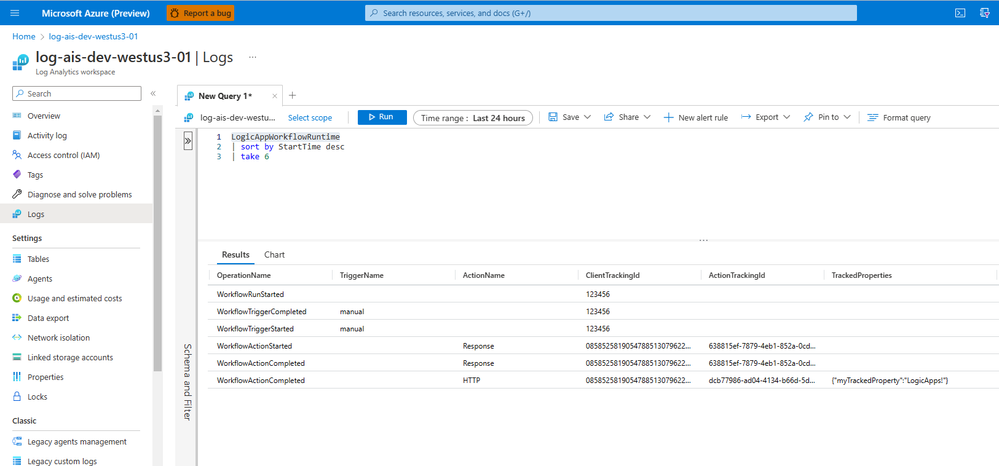
Task: Click Legacy custom logs icon
Action: pos(17,461)
